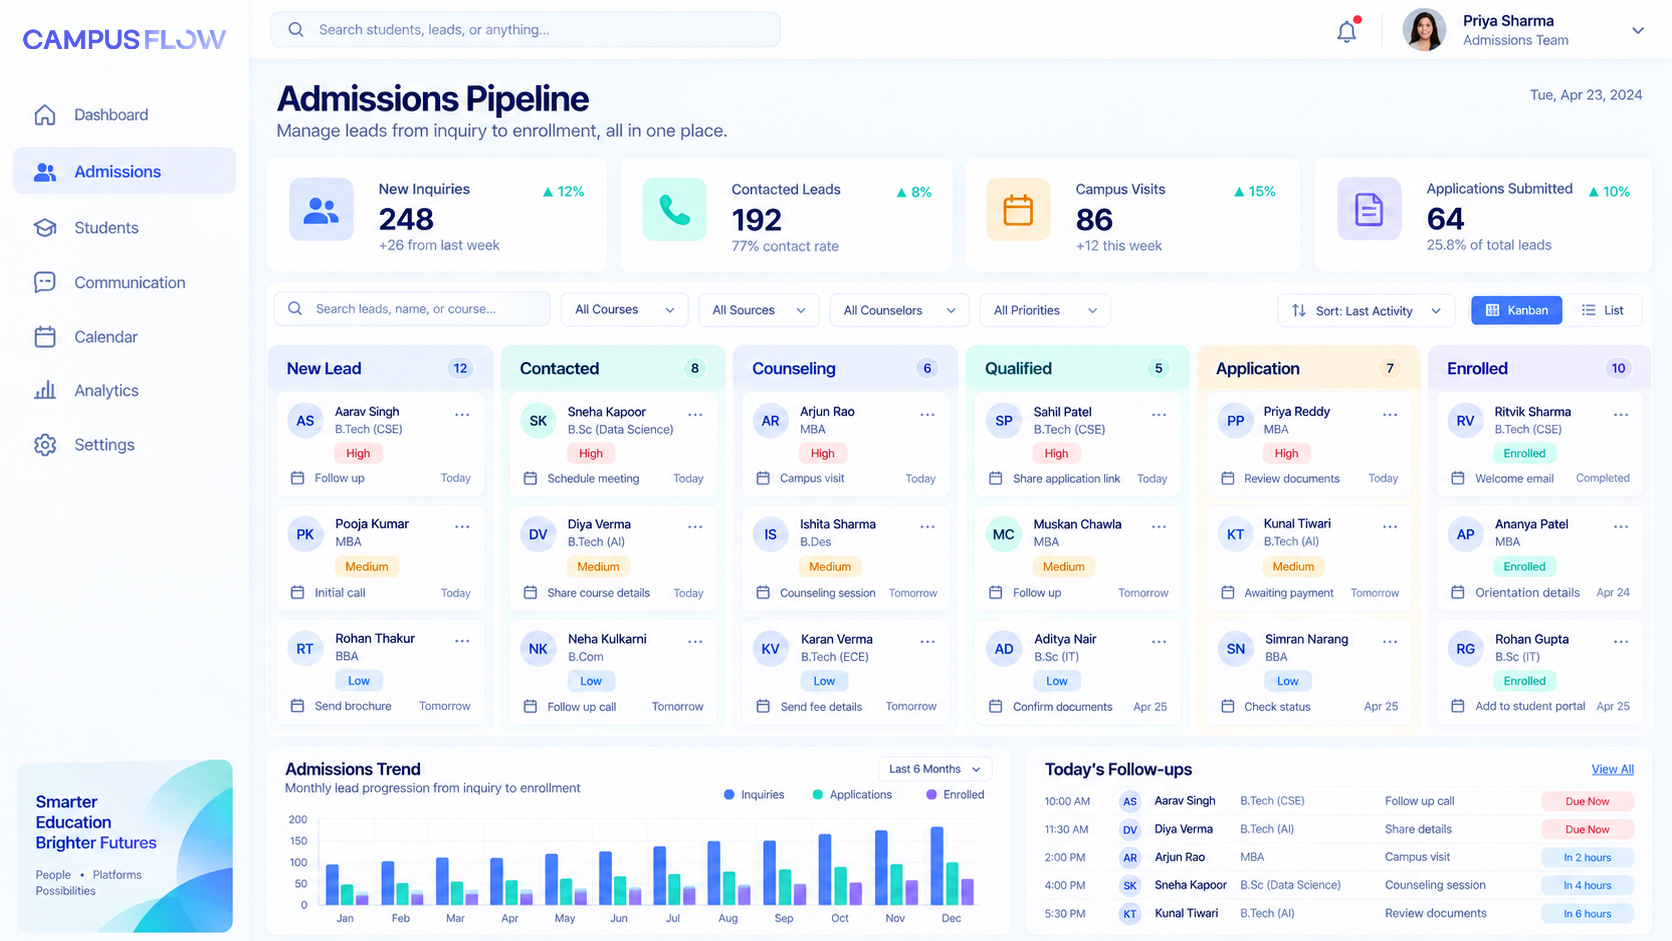Expand the Priya Sharma profile menu
The width and height of the screenshot is (1672, 941).
click(x=1637, y=30)
